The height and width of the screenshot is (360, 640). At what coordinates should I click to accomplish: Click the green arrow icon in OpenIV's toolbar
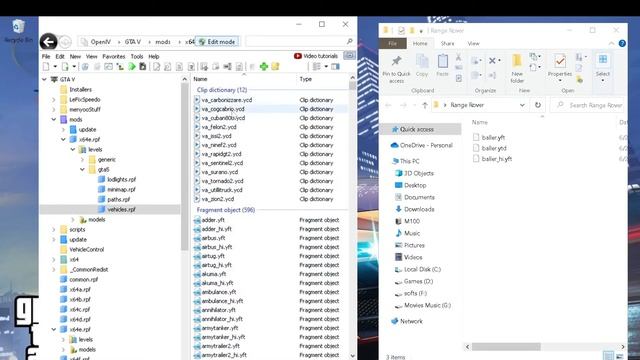132,67
